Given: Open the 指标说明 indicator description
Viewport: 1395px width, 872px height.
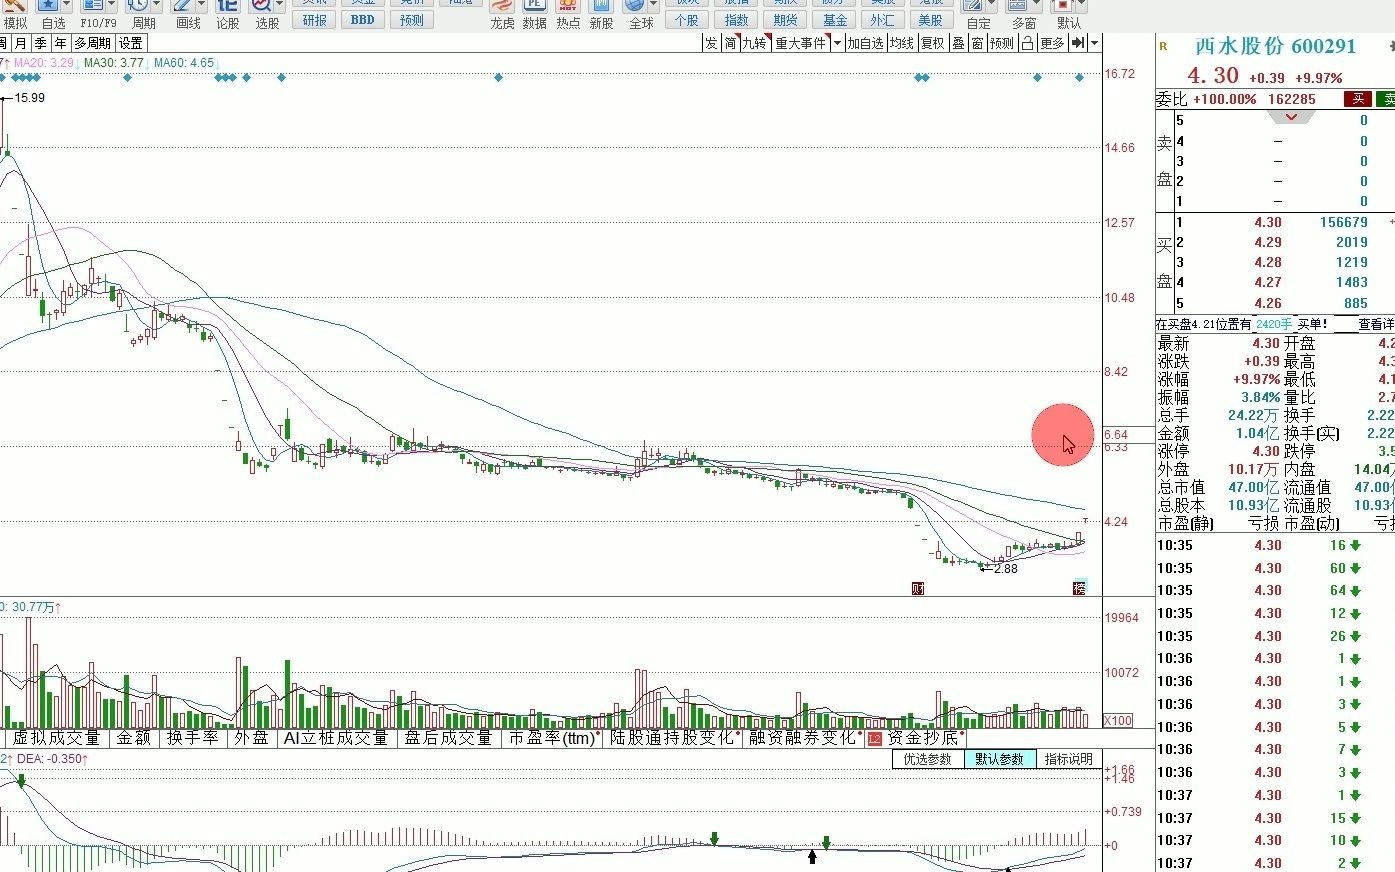Looking at the screenshot, I should pos(1069,759).
